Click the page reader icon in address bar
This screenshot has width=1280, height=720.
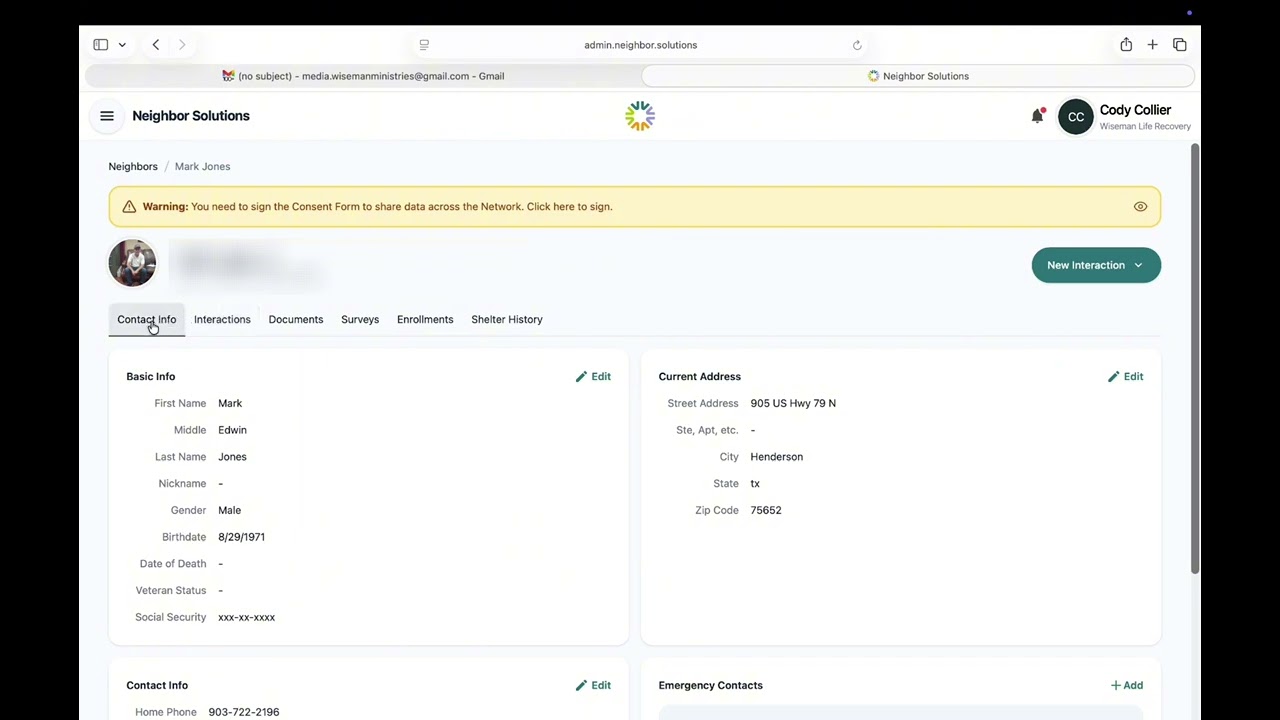(x=424, y=45)
